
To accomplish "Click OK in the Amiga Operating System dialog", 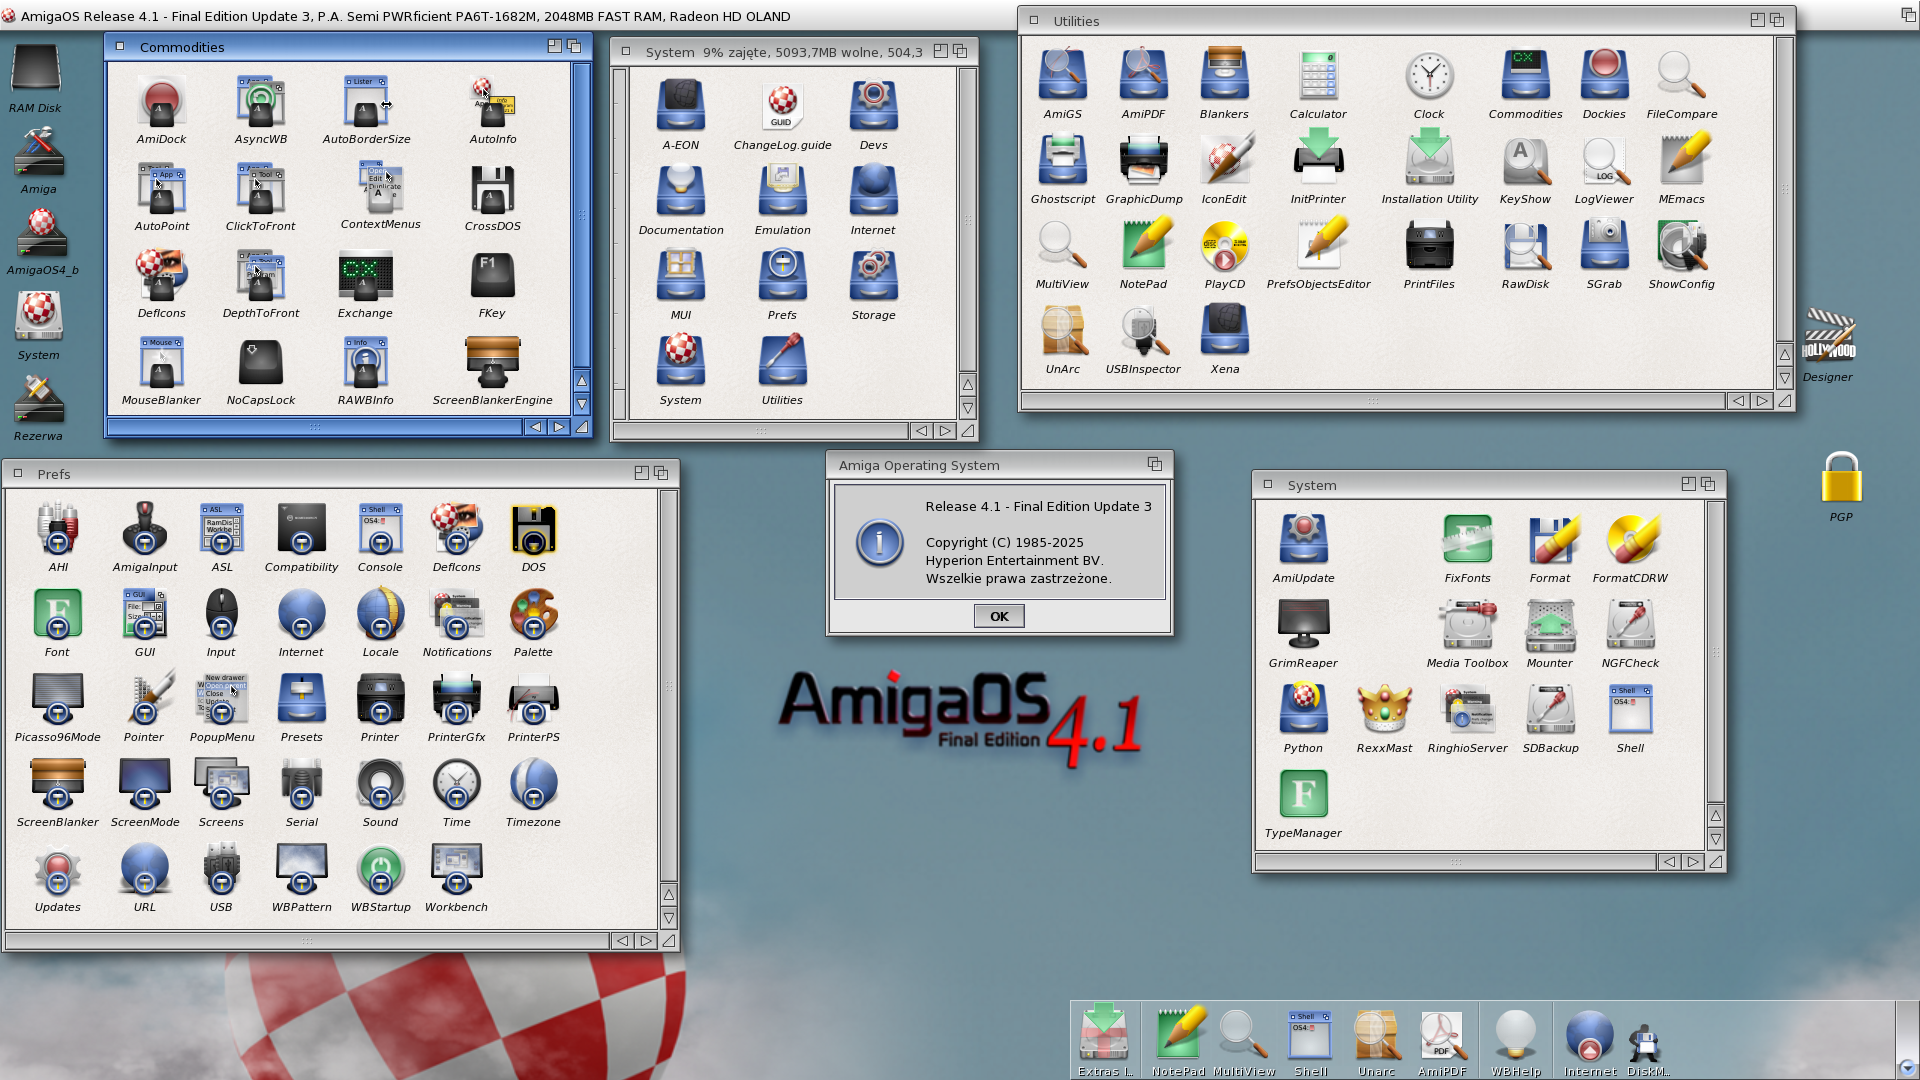I will (998, 616).
